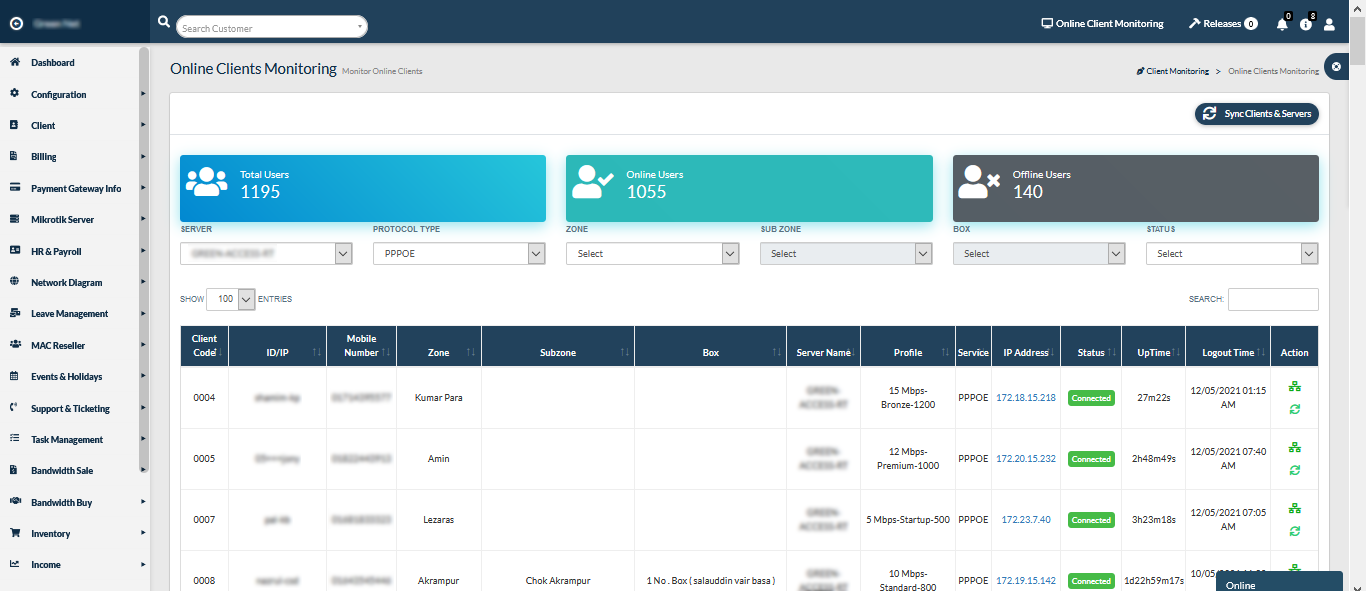The width and height of the screenshot is (1366, 591).
Task: Click inside the SEARCH field above the table
Action: pos(1272,298)
